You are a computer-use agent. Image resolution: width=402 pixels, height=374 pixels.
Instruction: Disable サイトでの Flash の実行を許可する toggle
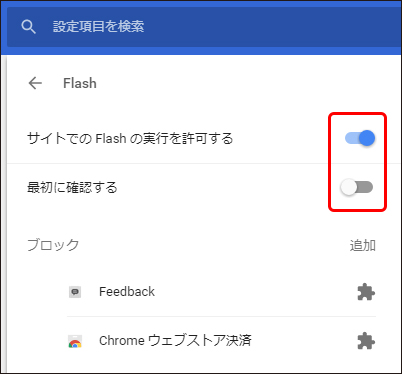point(360,138)
